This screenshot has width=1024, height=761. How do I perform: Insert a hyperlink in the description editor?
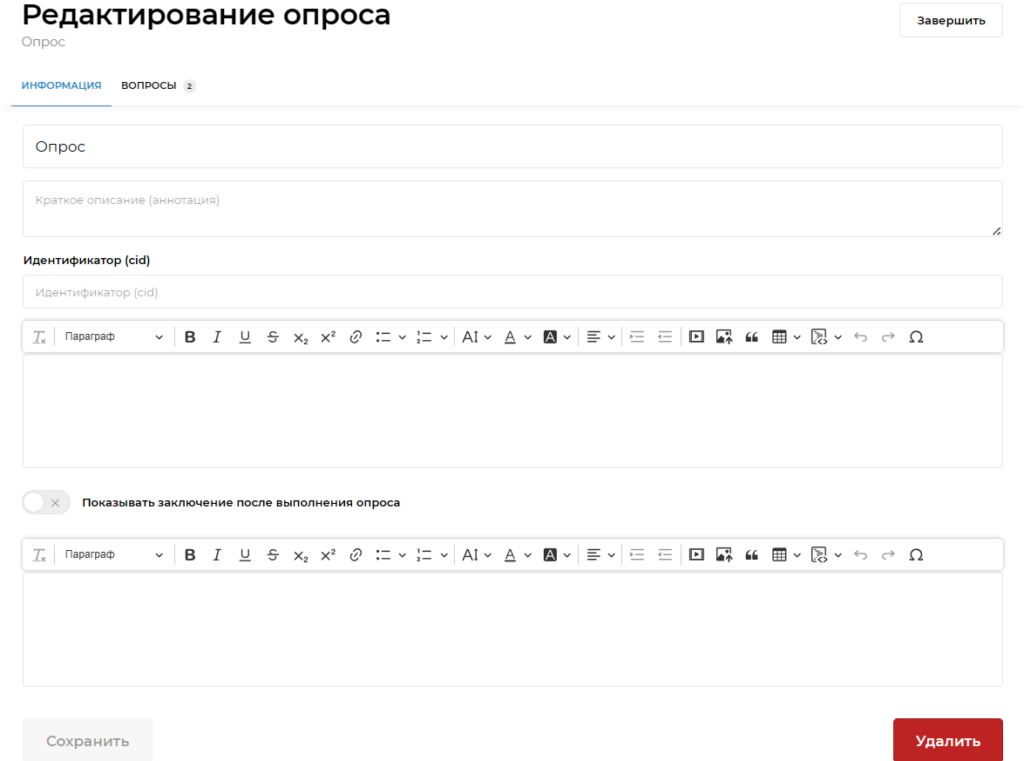point(355,337)
